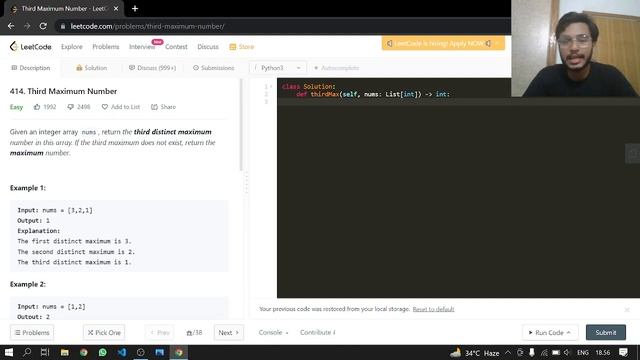Go to the previous problem with Prev

click(160, 333)
